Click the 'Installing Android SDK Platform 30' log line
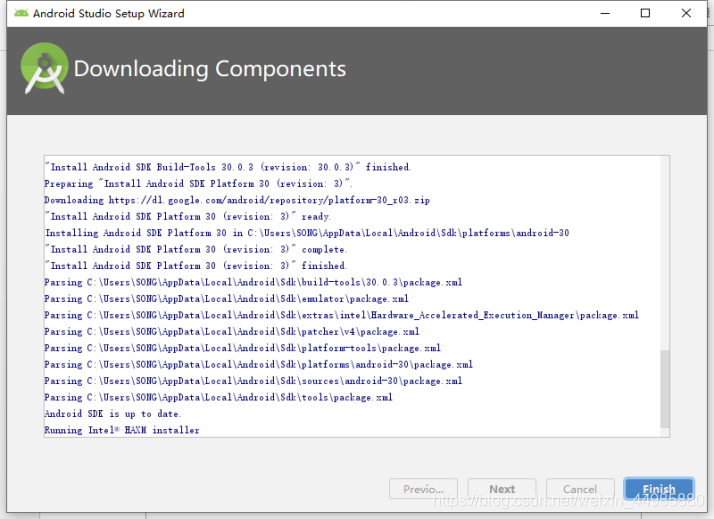The width and height of the screenshot is (714, 519). pos(306,233)
